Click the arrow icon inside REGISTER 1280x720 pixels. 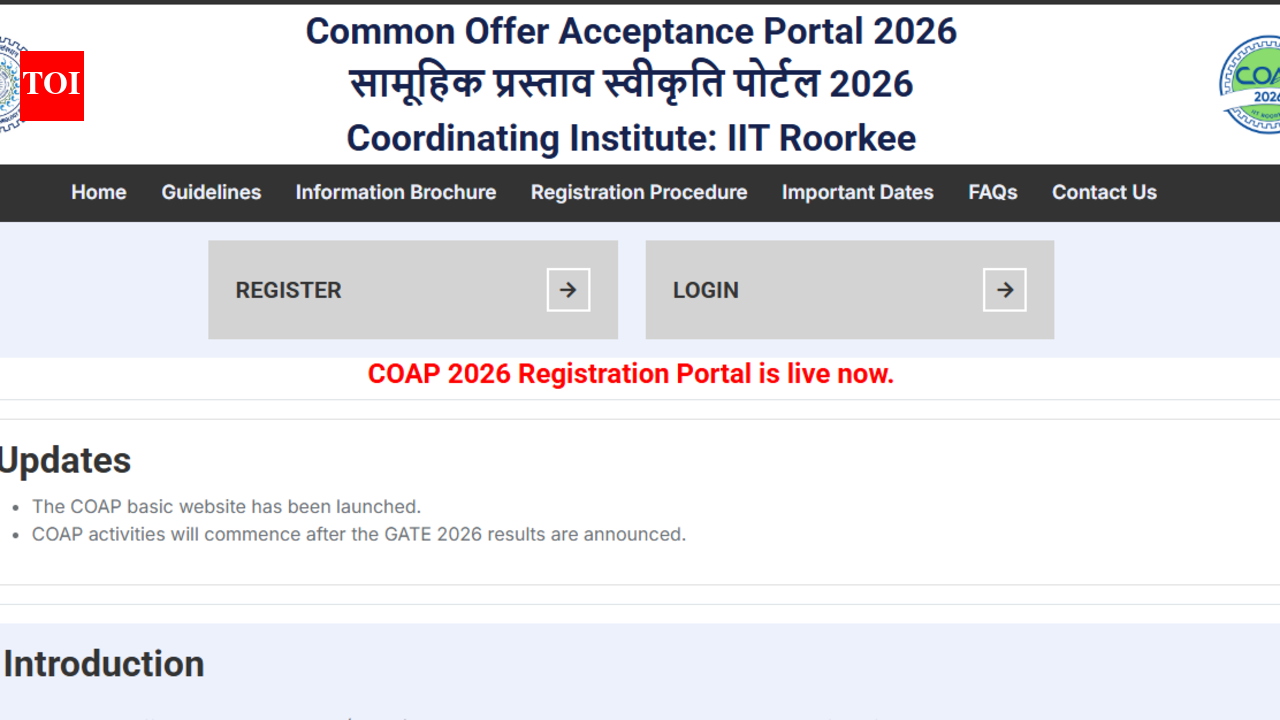[567, 289]
